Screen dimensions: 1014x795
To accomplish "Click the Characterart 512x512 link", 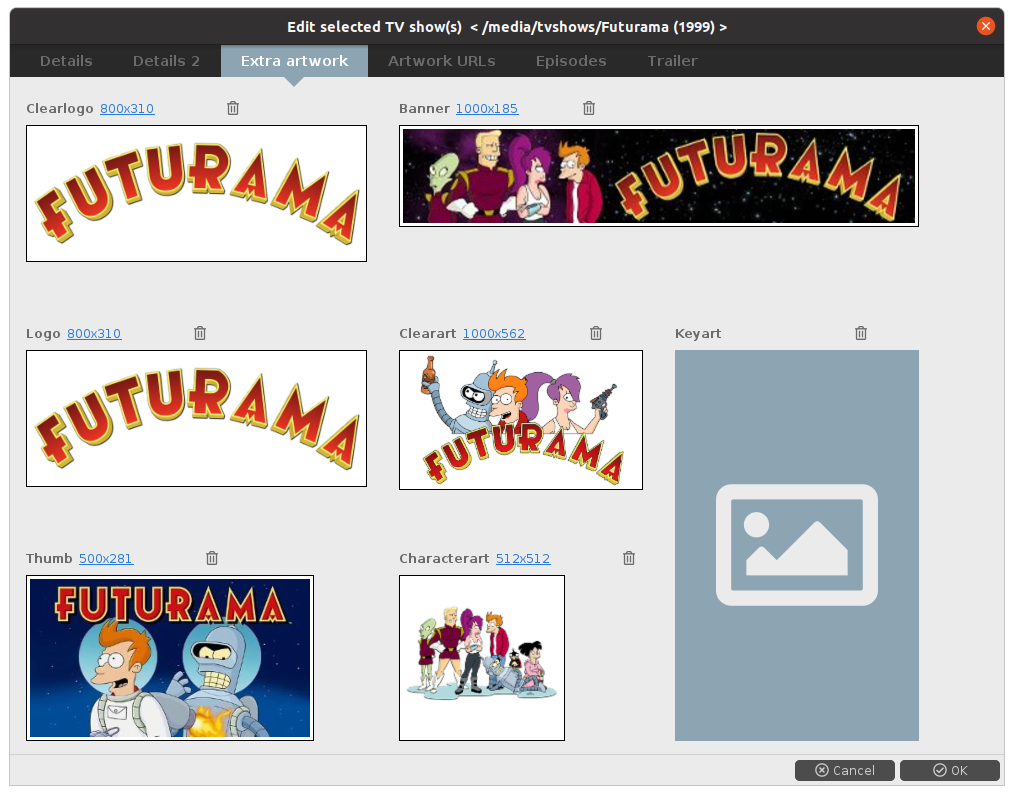I will coord(523,559).
